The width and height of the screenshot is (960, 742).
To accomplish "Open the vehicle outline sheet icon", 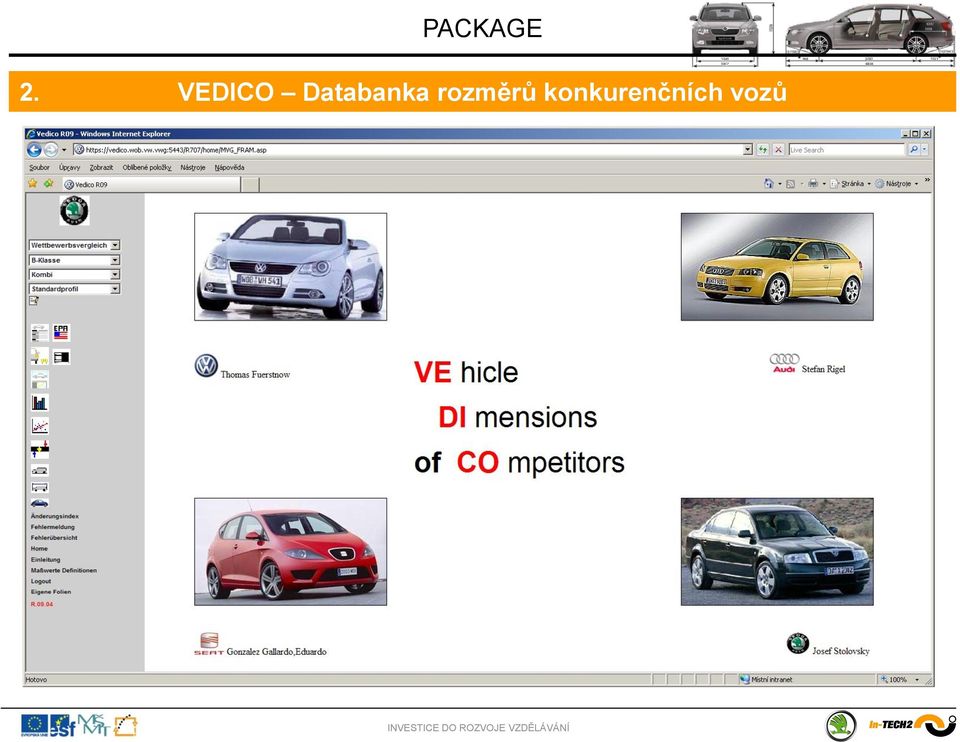I will [x=39, y=380].
